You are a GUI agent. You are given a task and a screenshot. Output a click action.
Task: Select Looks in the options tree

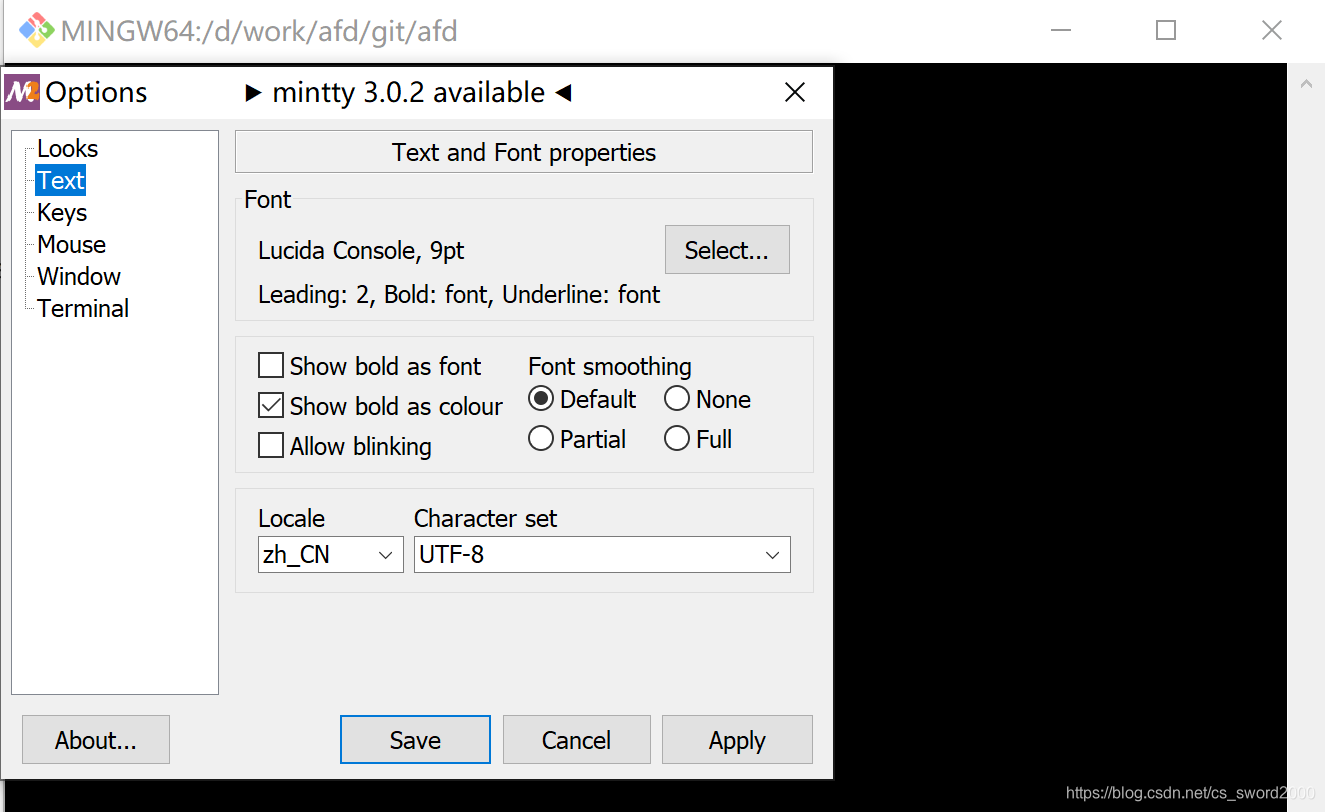(67, 149)
